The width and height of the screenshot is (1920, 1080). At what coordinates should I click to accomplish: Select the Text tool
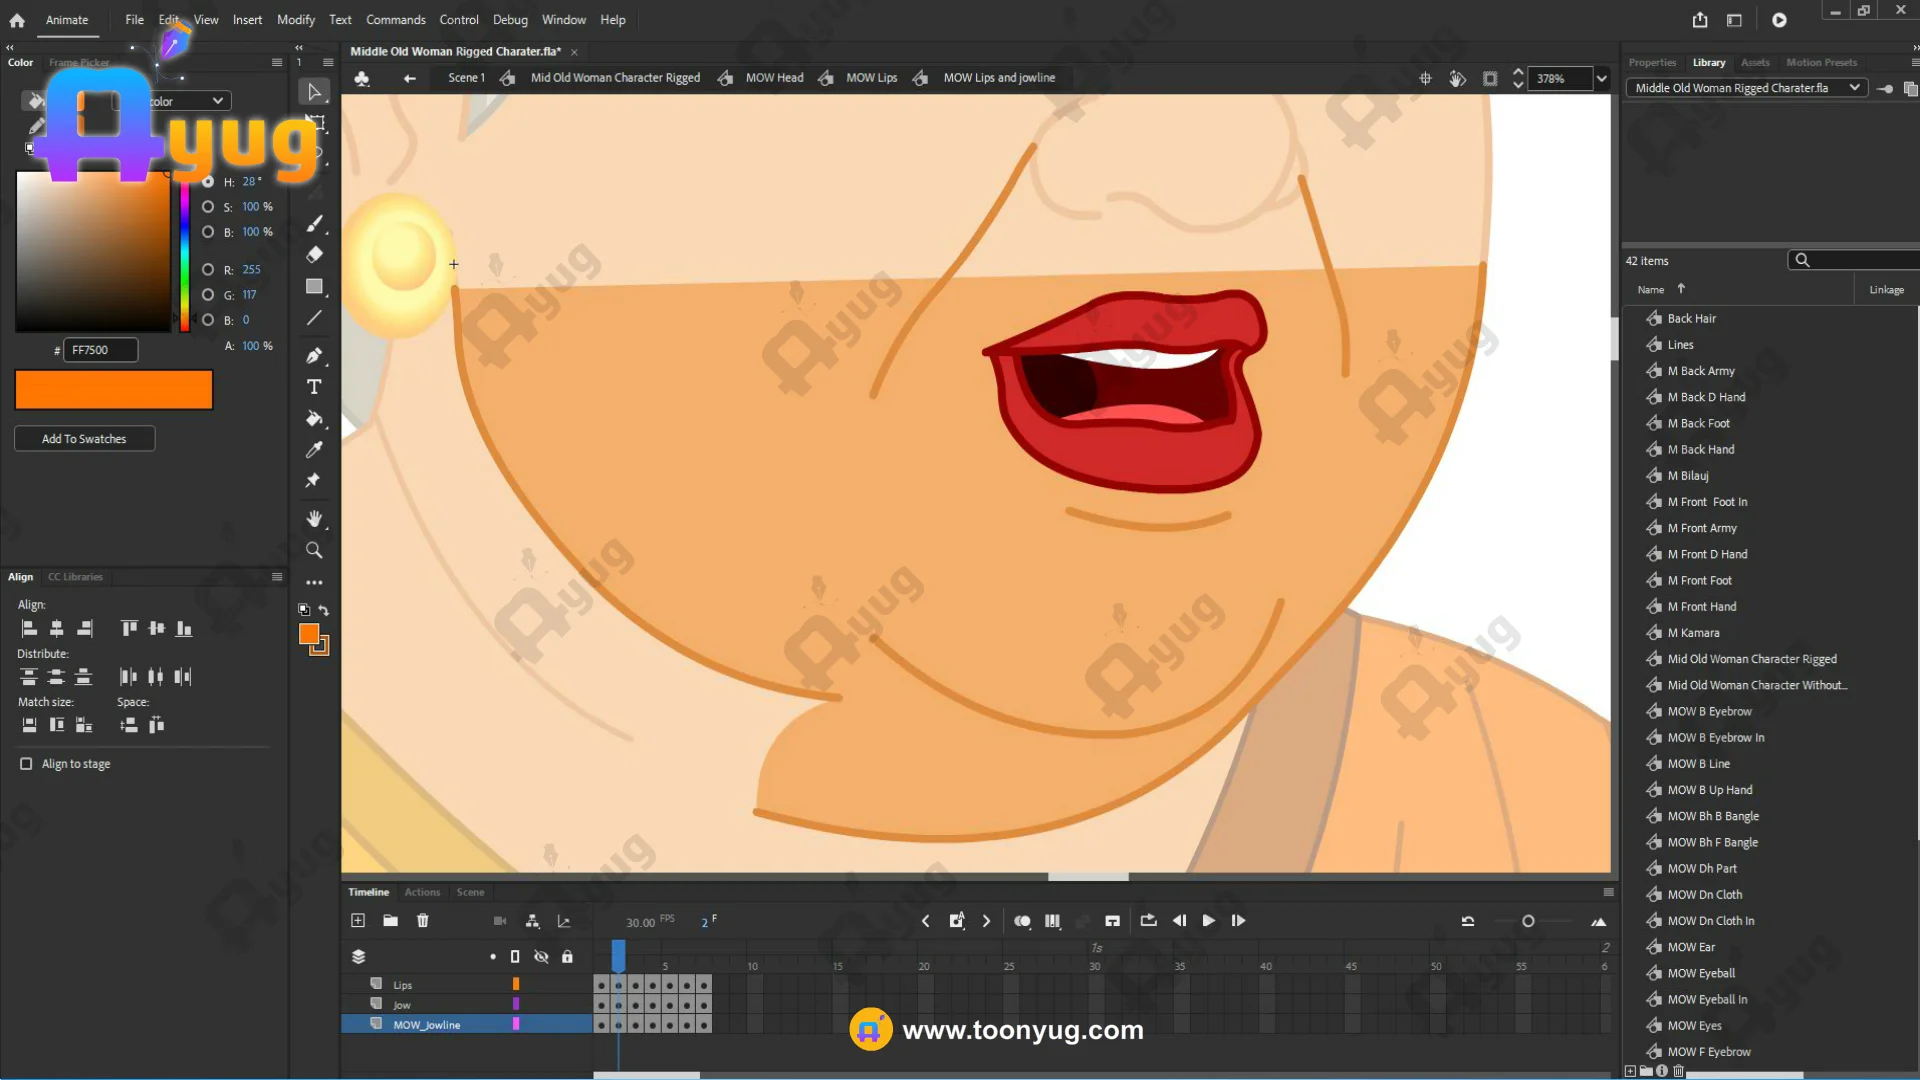click(314, 387)
